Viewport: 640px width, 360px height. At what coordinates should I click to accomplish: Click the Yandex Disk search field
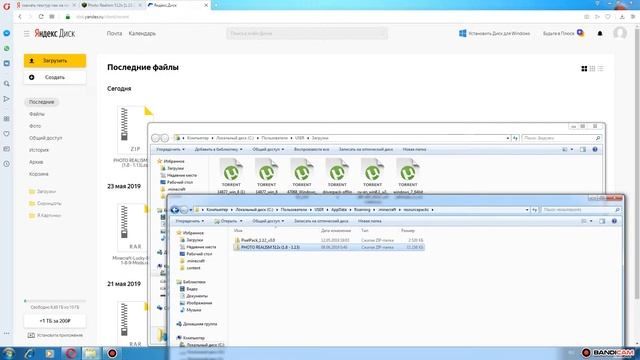[307, 33]
